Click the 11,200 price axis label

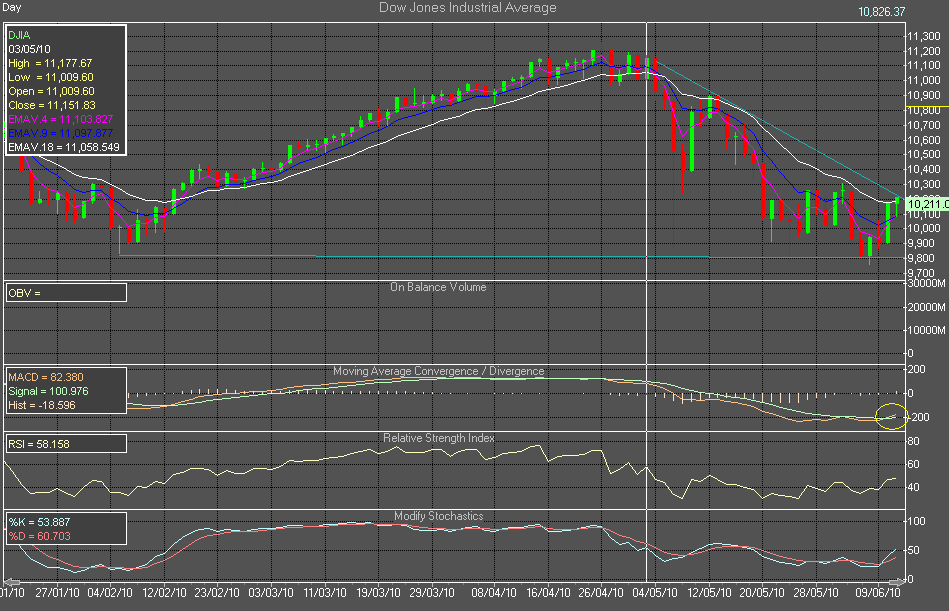pos(924,51)
